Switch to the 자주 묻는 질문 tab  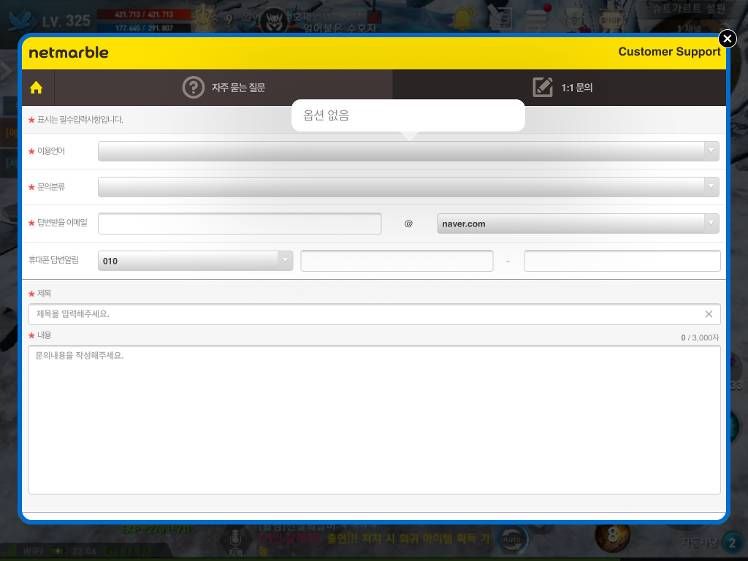coord(238,87)
